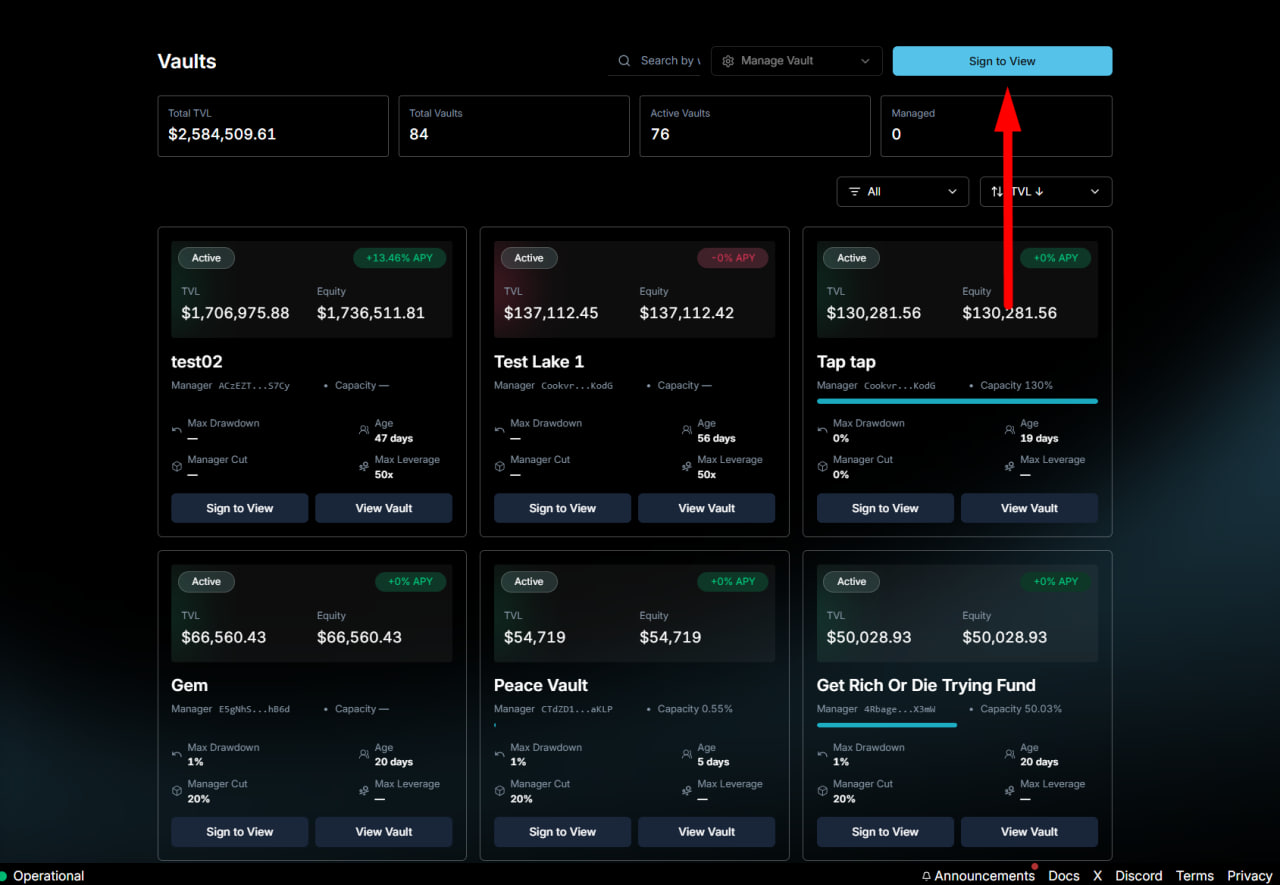The width and height of the screenshot is (1280, 885).
Task: Click Sign to View on test02 card
Action: click(240, 508)
